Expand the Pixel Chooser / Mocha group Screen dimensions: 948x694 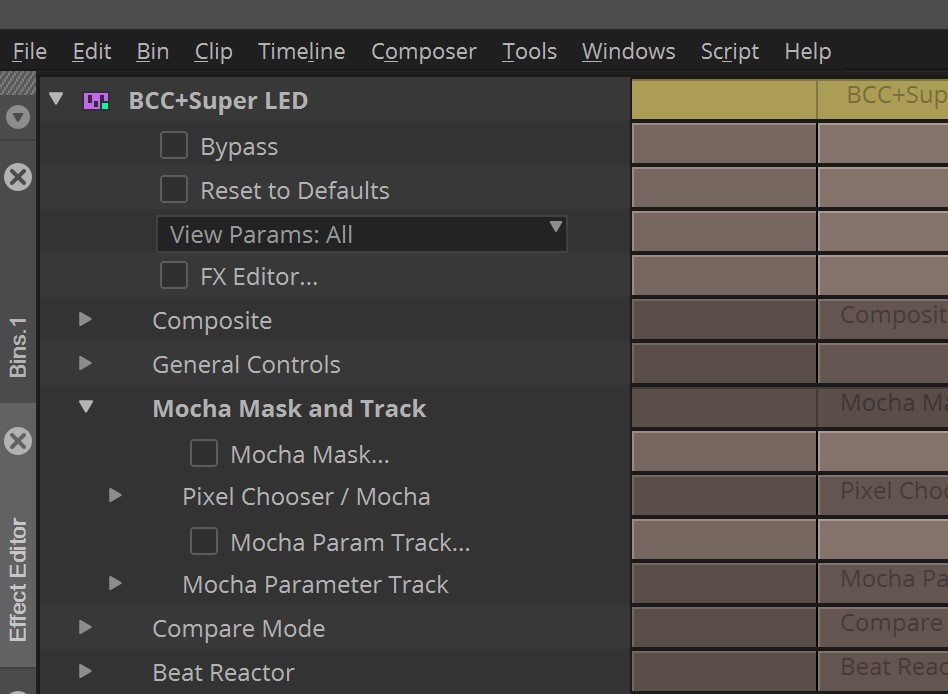pyautogui.click(x=115, y=495)
